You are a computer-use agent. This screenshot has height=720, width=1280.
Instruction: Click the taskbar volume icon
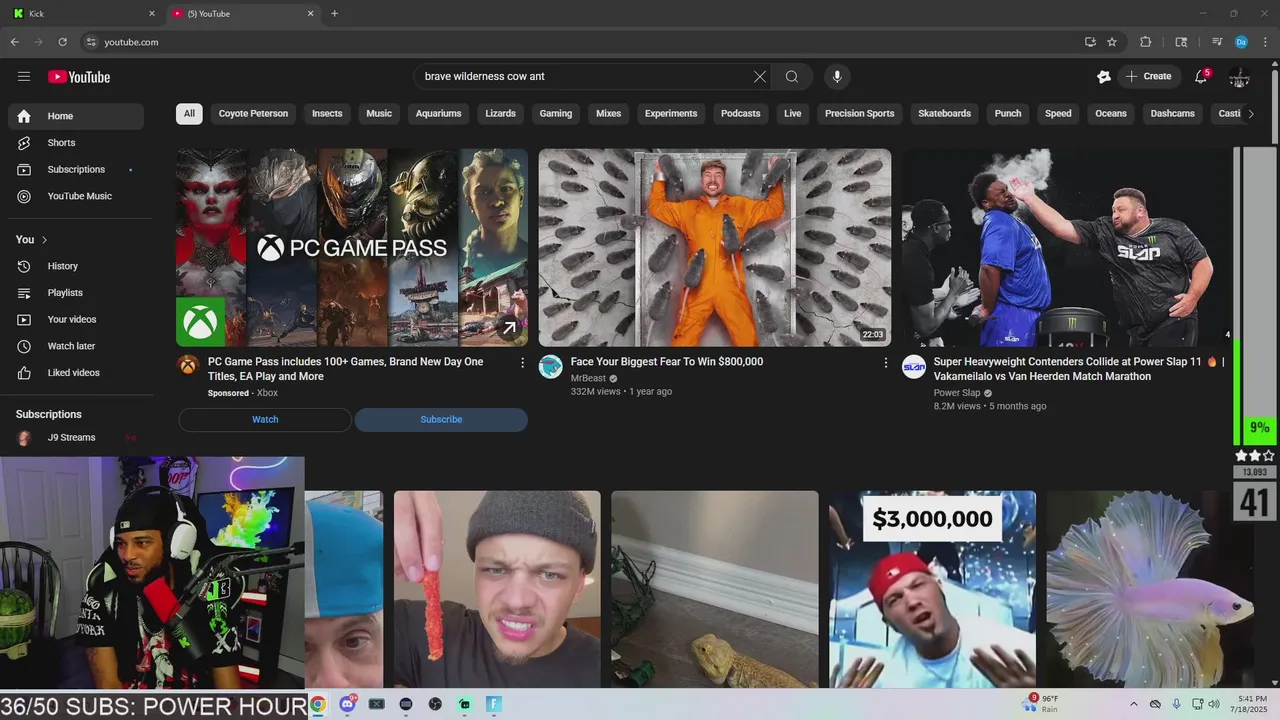pos(1214,704)
